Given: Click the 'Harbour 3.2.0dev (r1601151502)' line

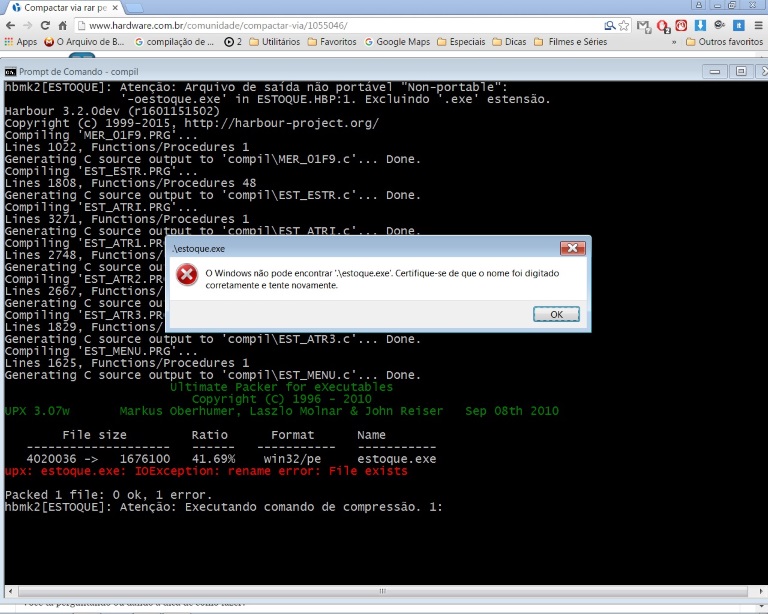Looking at the screenshot, I should click(x=112, y=111).
